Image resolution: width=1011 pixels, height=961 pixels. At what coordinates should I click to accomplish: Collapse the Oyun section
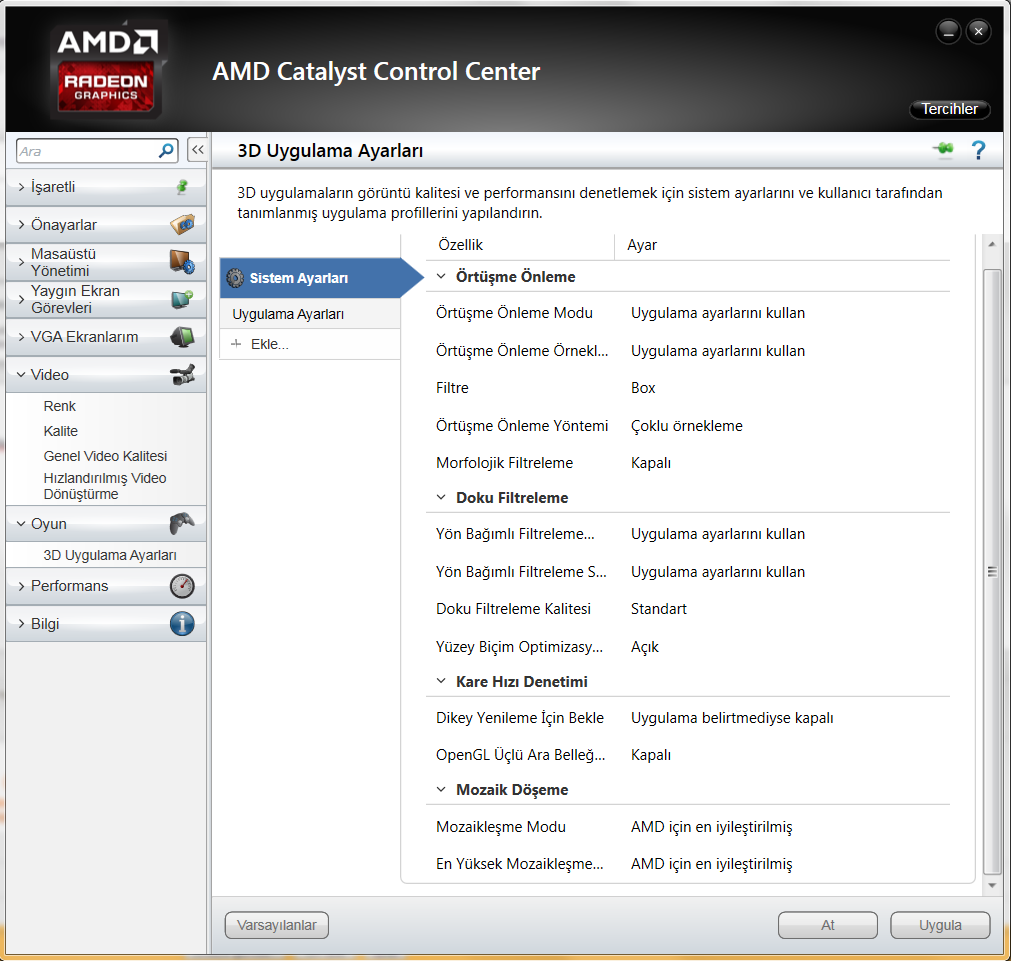click(x=22, y=524)
